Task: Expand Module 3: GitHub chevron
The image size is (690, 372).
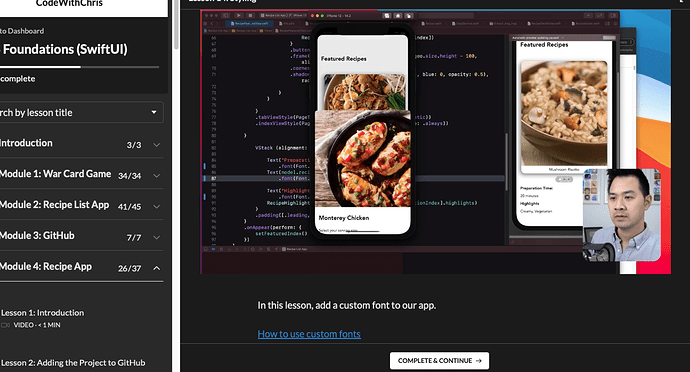Action: (x=157, y=237)
